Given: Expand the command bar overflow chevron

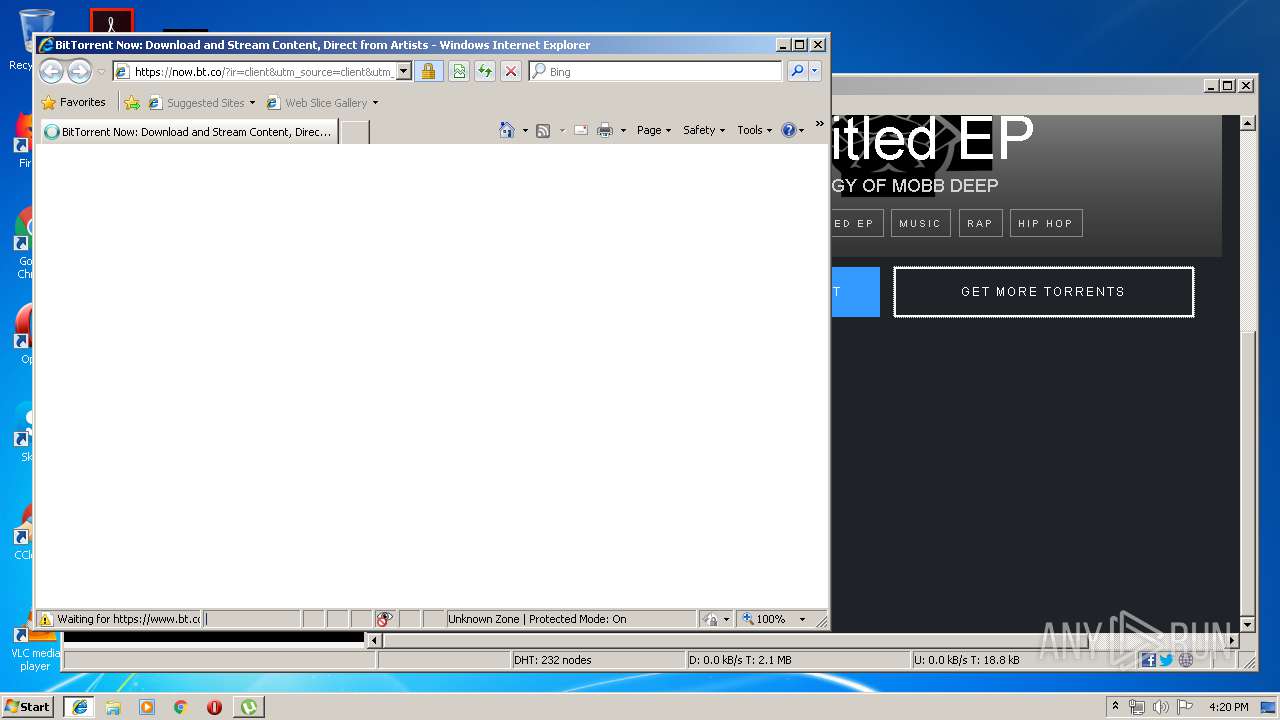Looking at the screenshot, I should [819, 125].
